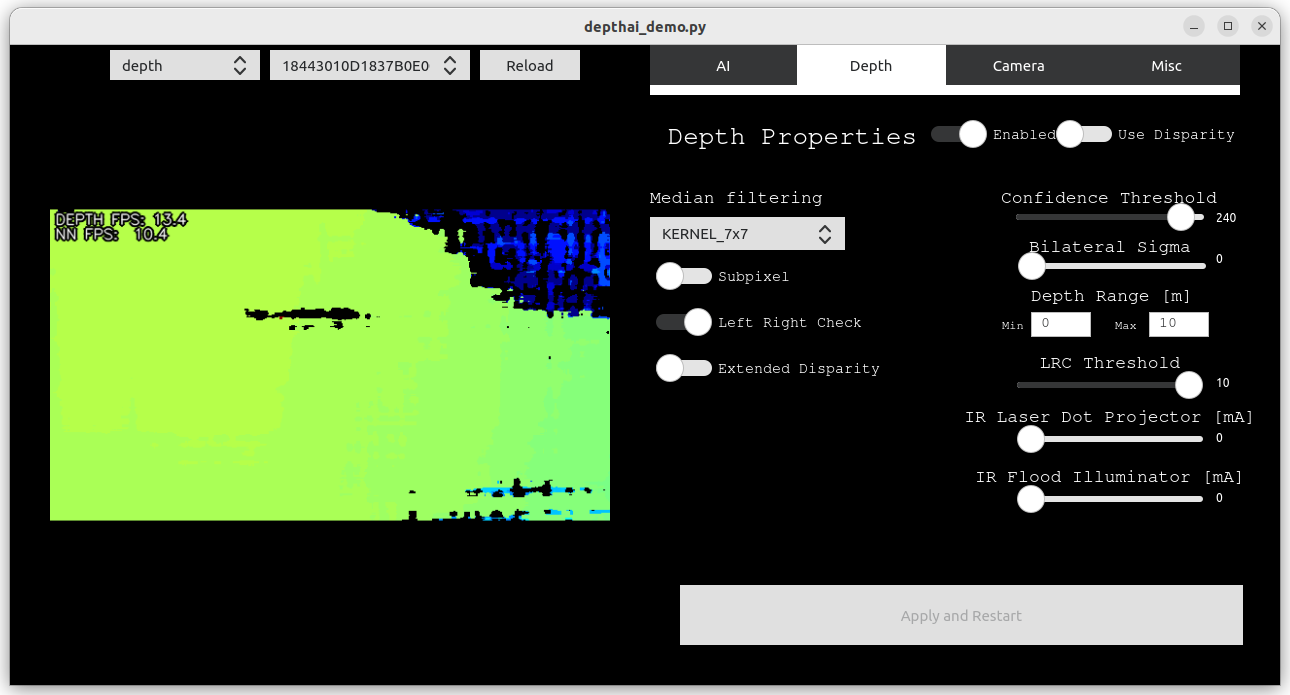The image size is (1290, 695).
Task: Switch to the AI tab
Action: pos(722,65)
